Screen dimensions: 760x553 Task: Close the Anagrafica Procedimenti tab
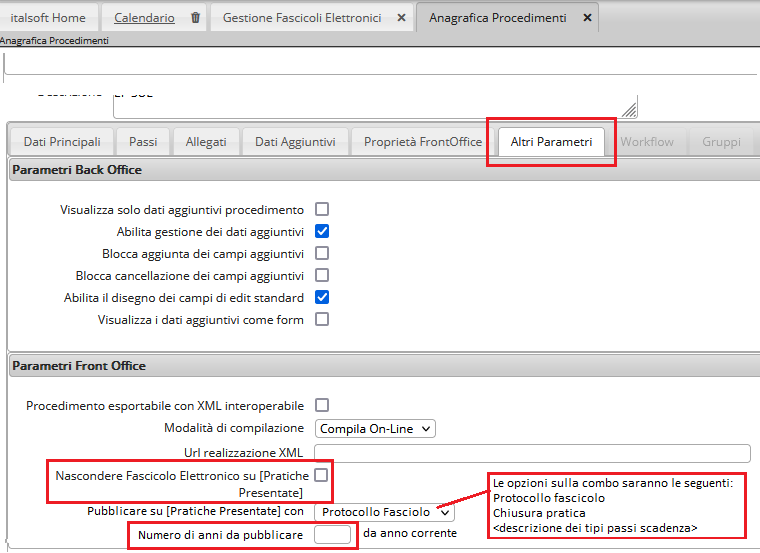tap(587, 18)
